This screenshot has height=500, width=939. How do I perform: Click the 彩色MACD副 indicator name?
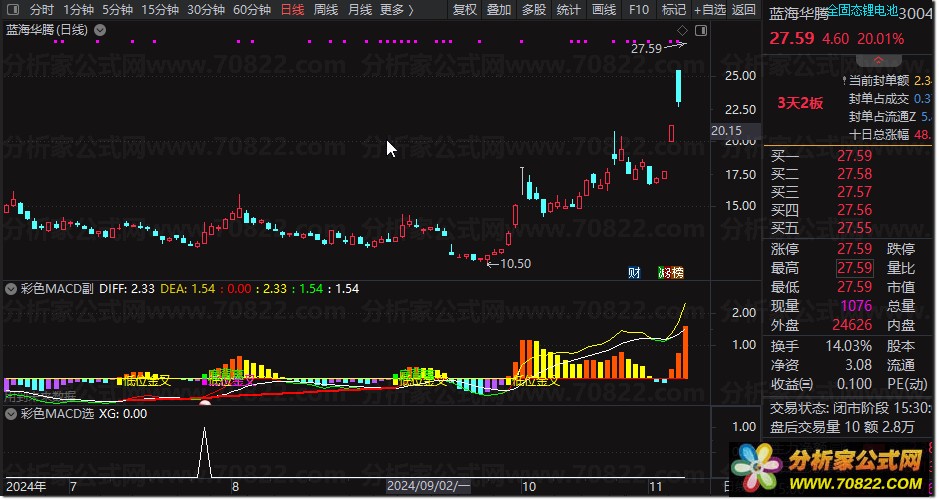[57, 289]
